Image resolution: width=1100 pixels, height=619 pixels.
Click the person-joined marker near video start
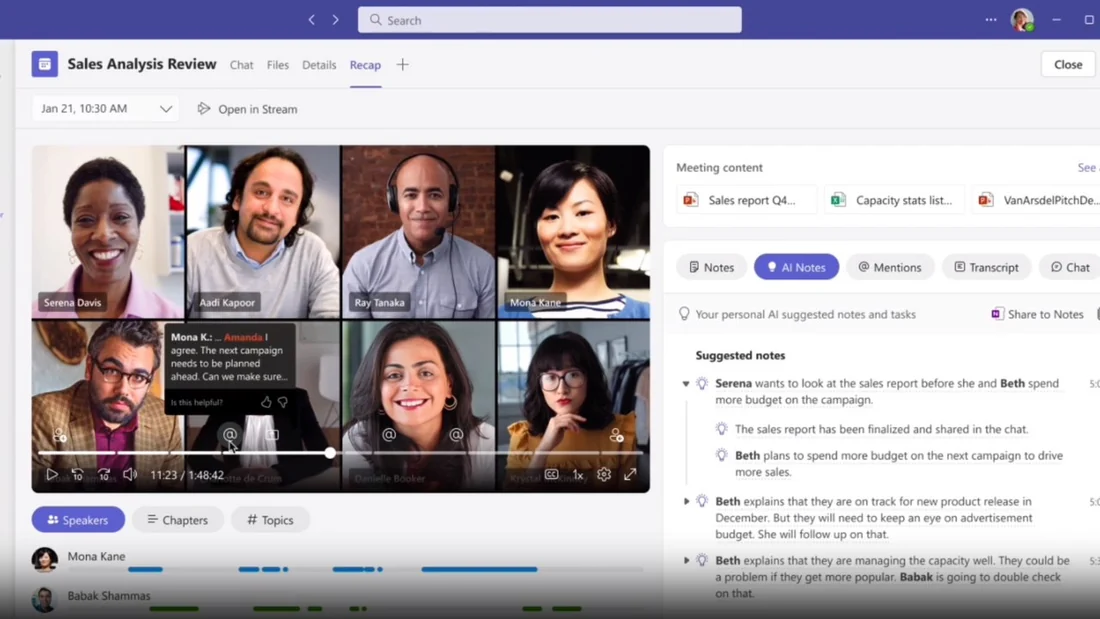[60, 434]
